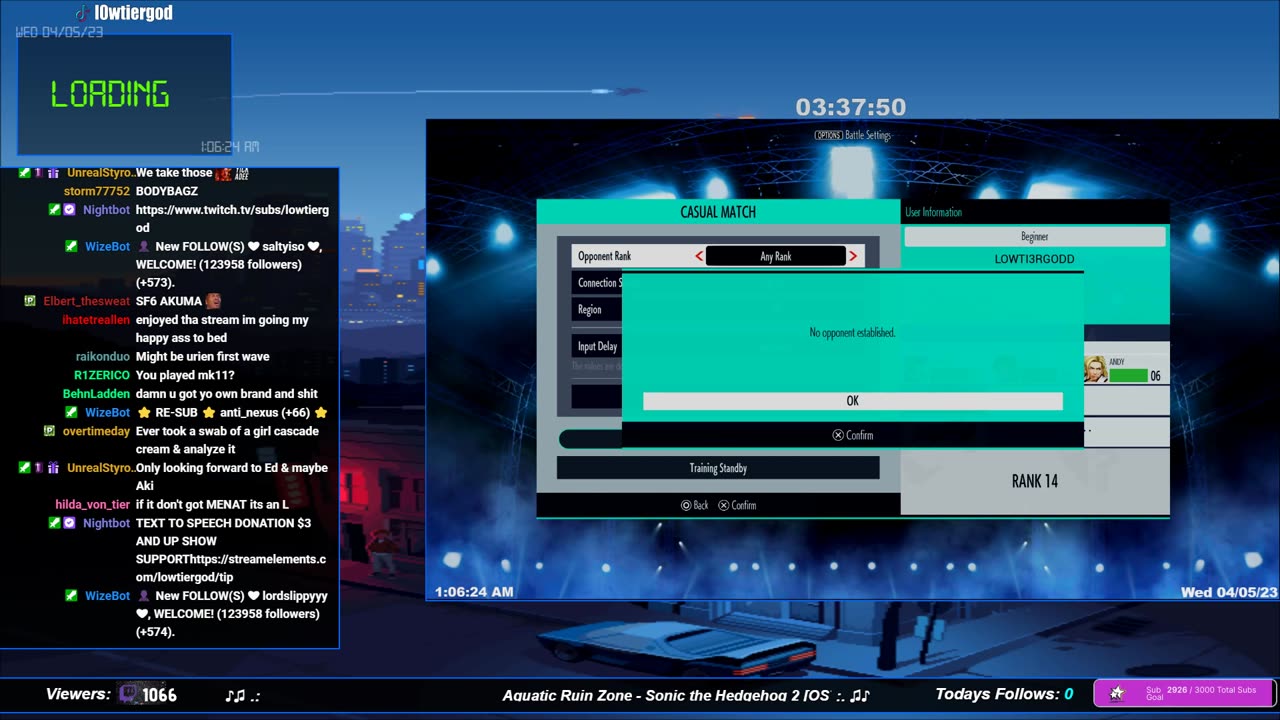
Task: Select the Any Rank value field
Action: tap(776, 256)
